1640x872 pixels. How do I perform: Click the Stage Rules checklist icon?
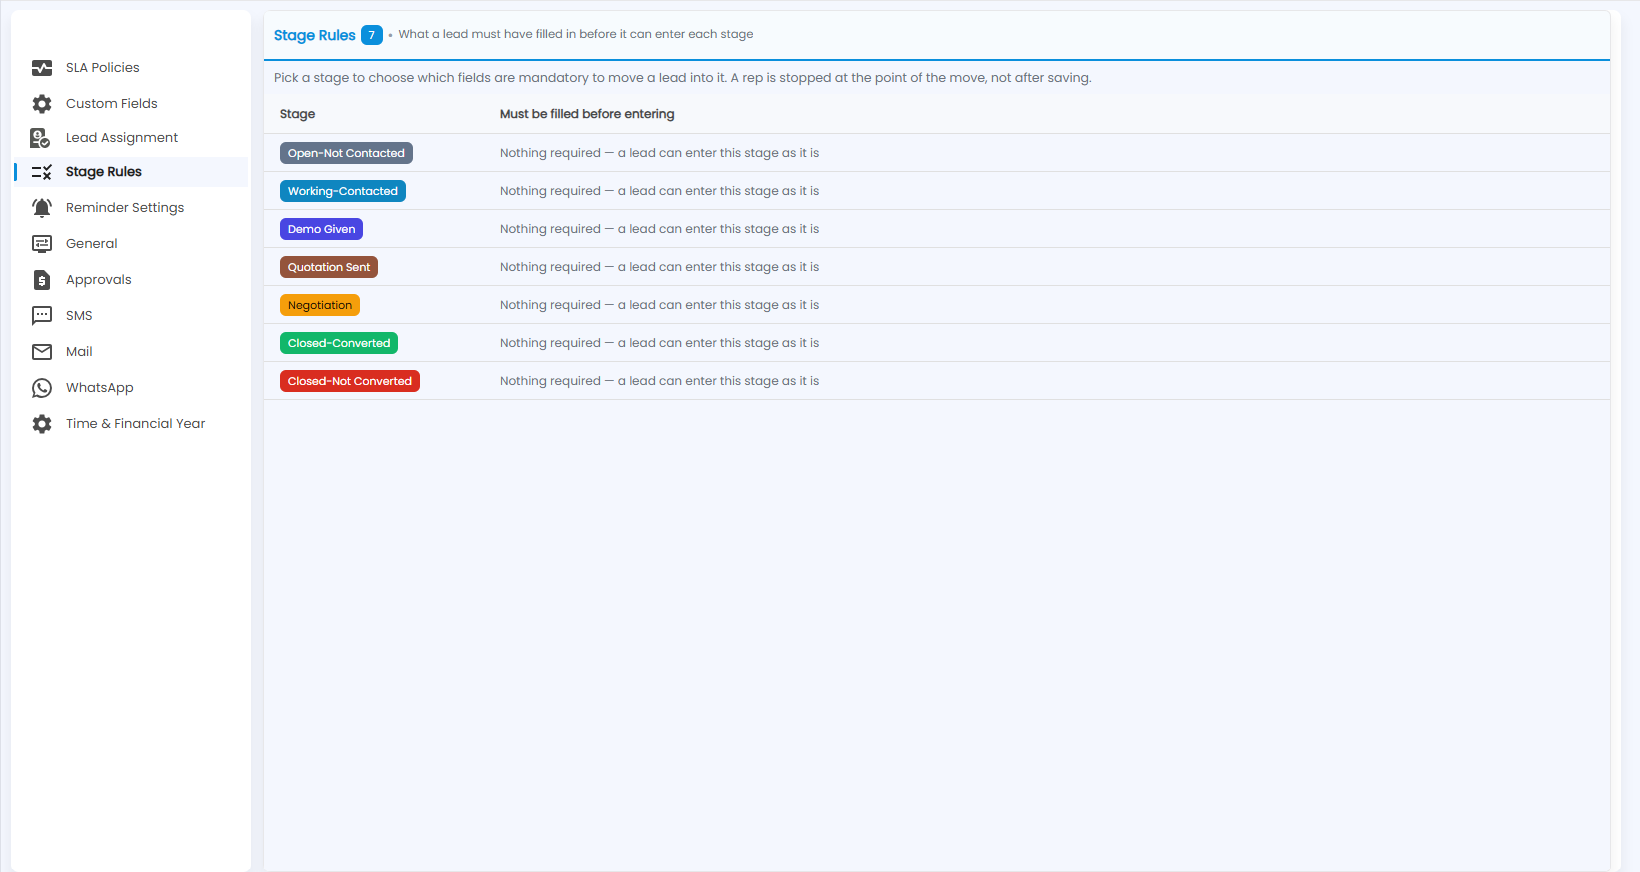pyautogui.click(x=42, y=172)
